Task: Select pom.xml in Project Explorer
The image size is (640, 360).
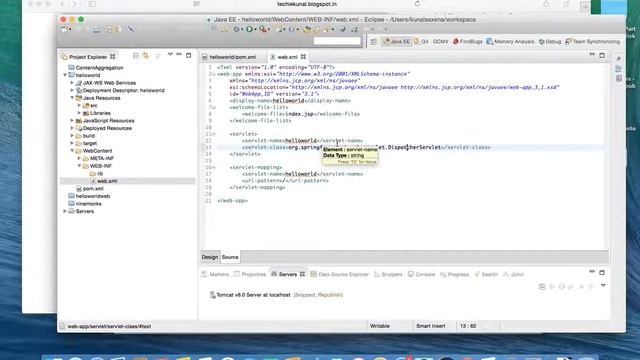Action: click(x=93, y=189)
